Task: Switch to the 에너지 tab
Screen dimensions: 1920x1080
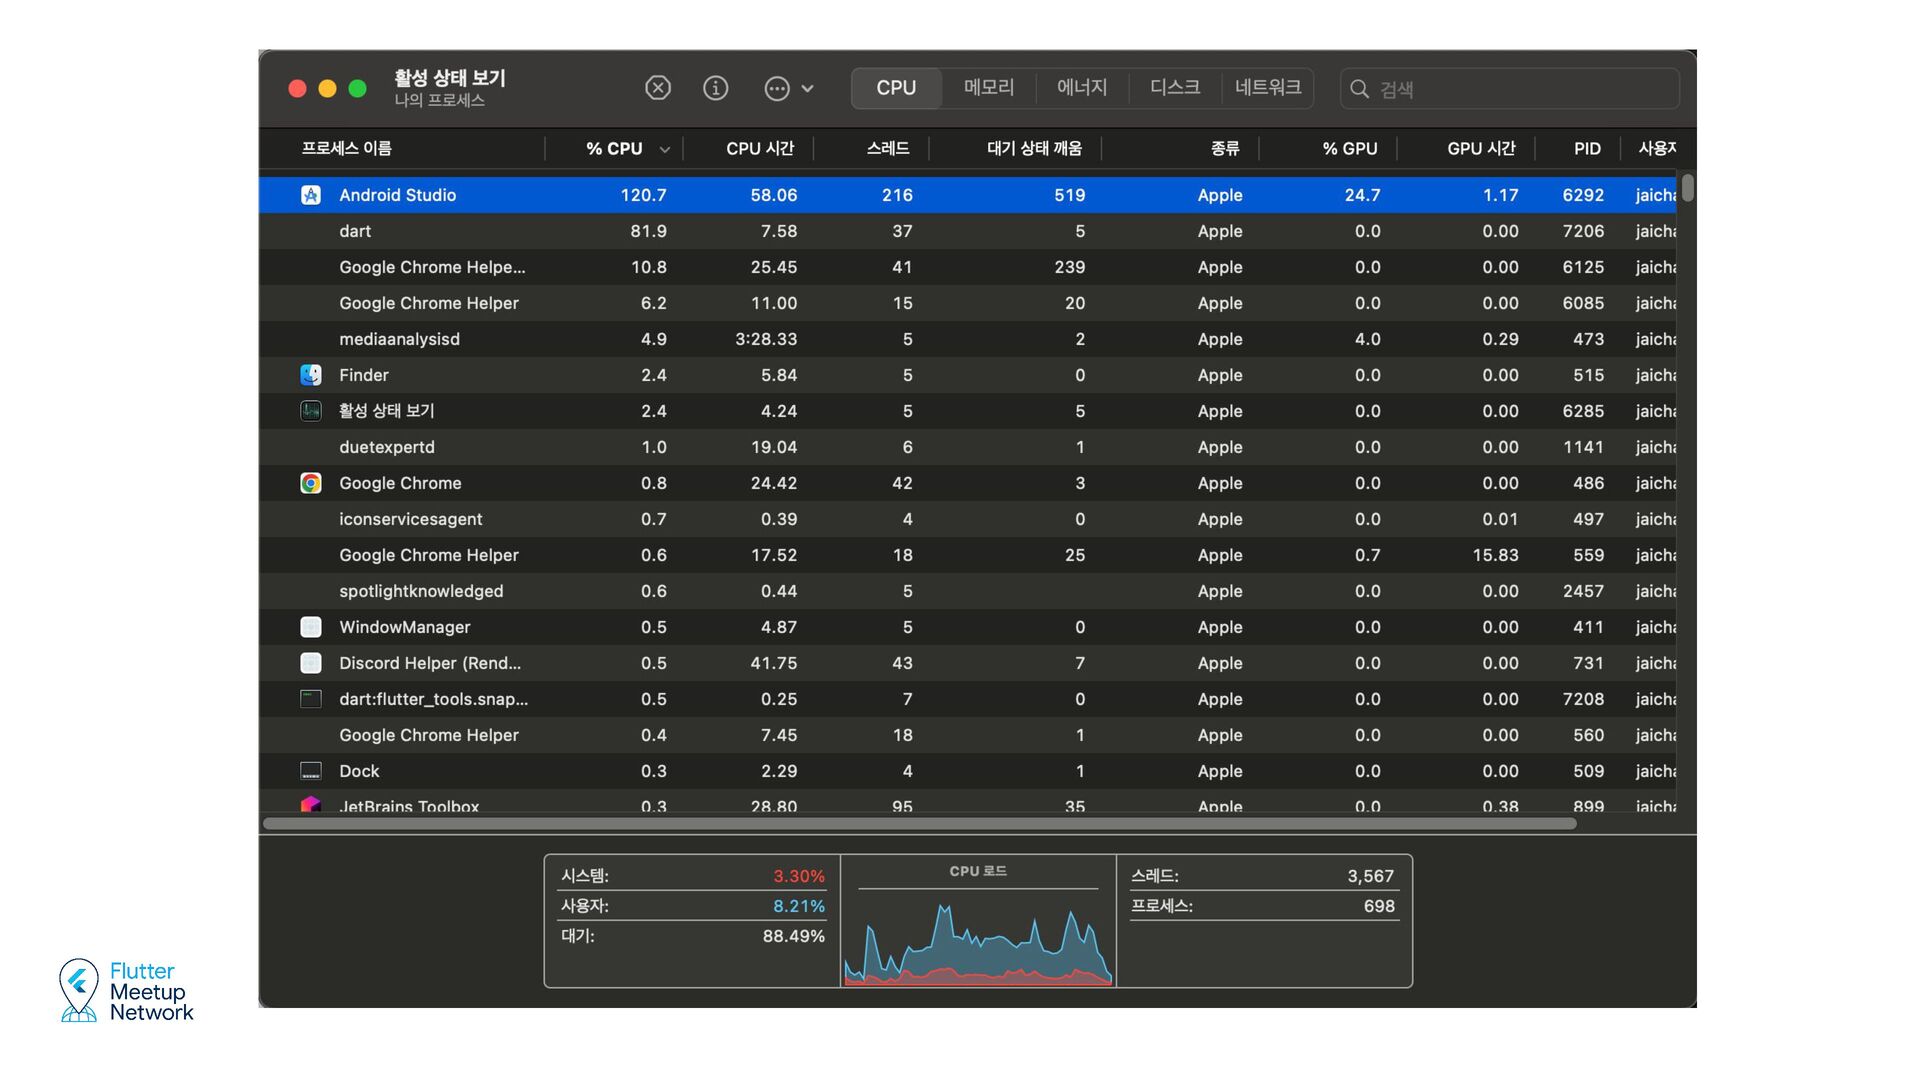Action: [1081, 88]
